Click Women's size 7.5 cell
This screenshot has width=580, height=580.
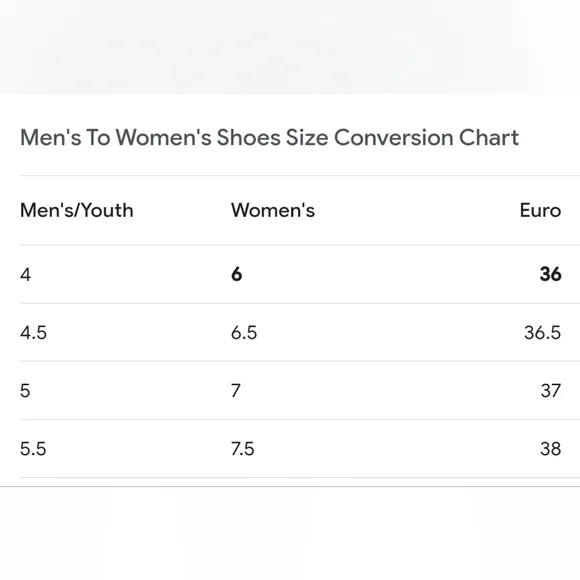pos(243,449)
